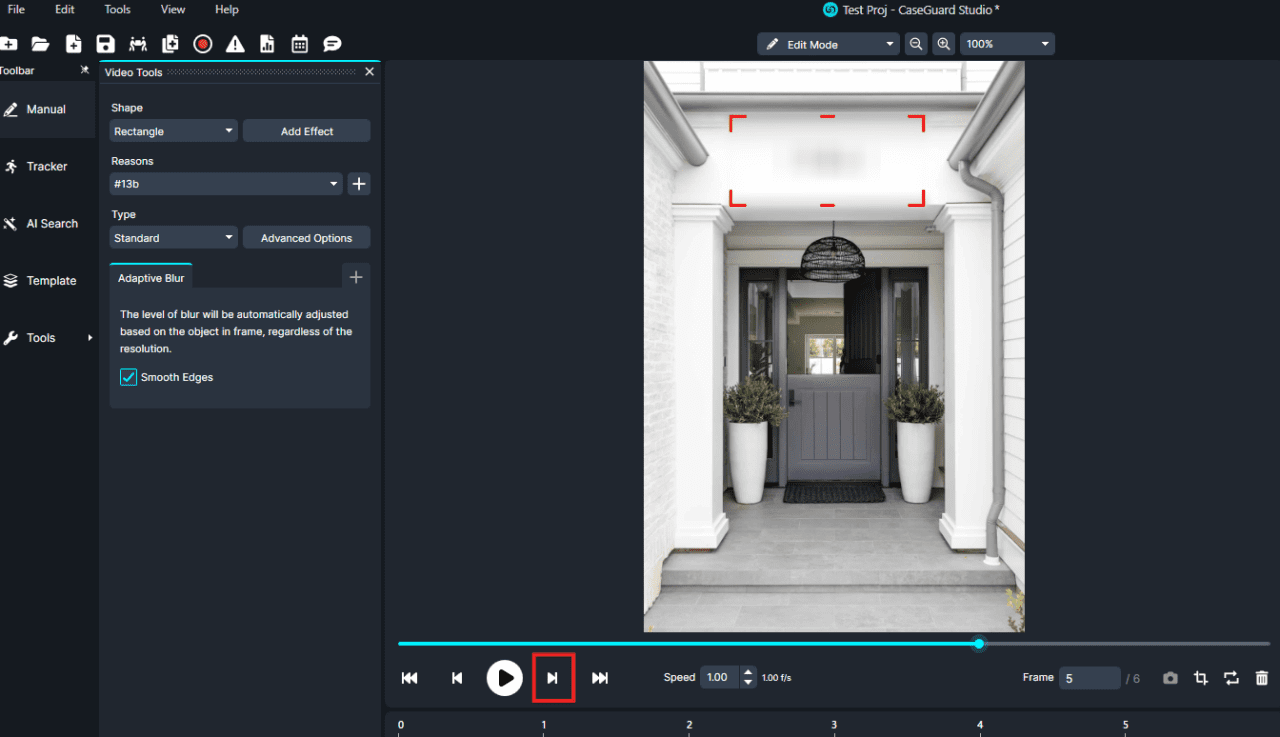Switch to the Tracker tab in sidebar
The image size is (1280, 737).
47,167
